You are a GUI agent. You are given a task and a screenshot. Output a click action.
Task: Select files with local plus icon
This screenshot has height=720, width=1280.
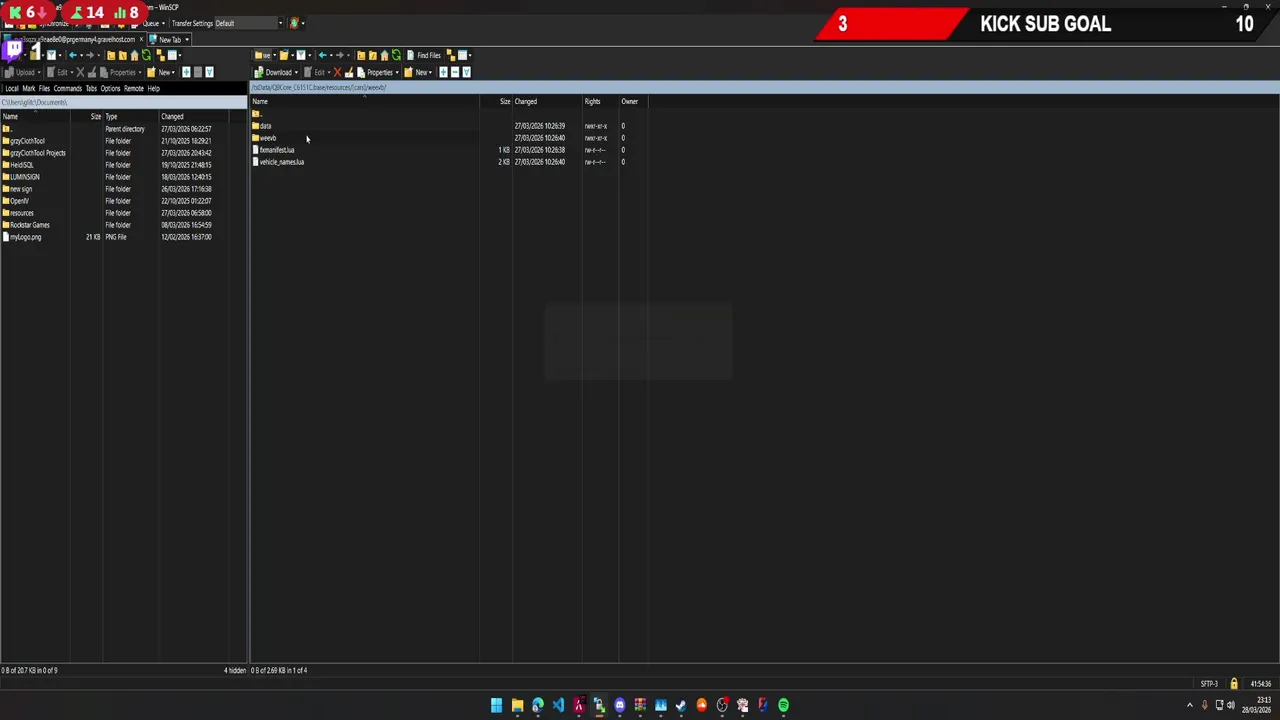[x=186, y=72]
